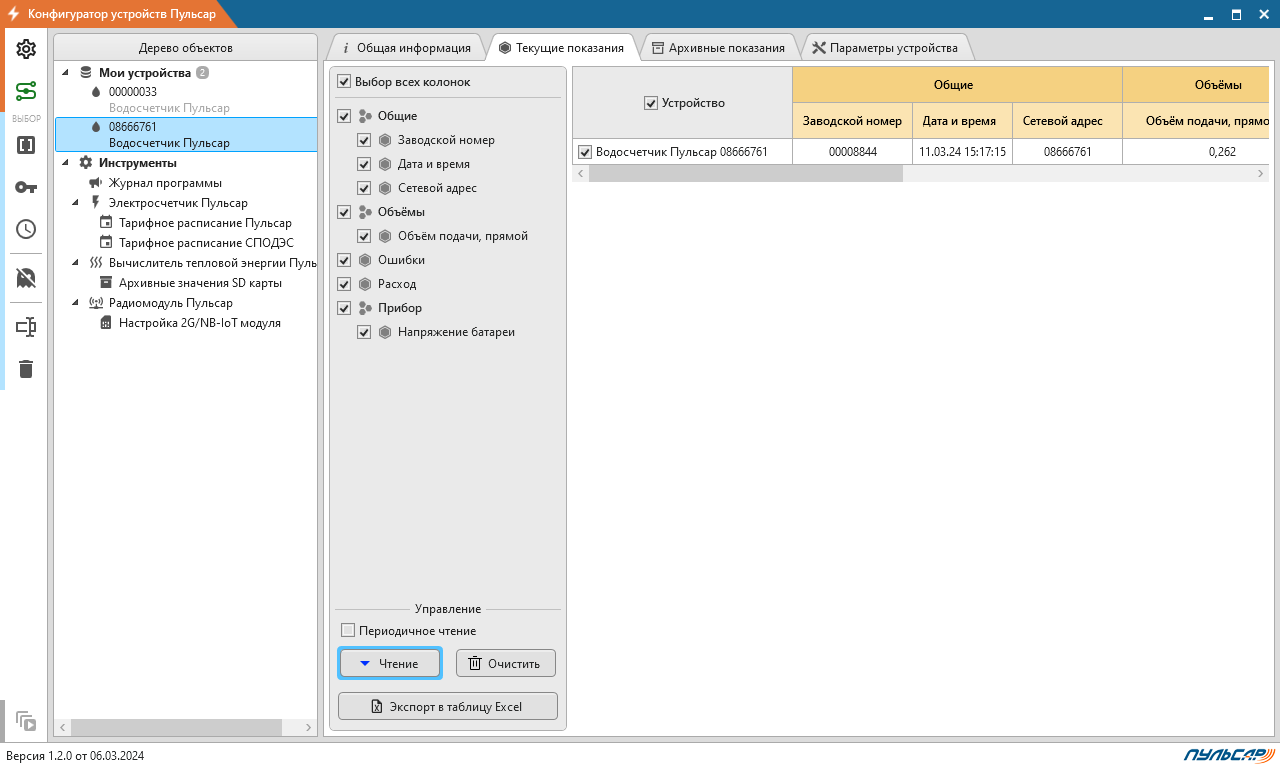Switch to Общая информация tab

[405, 47]
